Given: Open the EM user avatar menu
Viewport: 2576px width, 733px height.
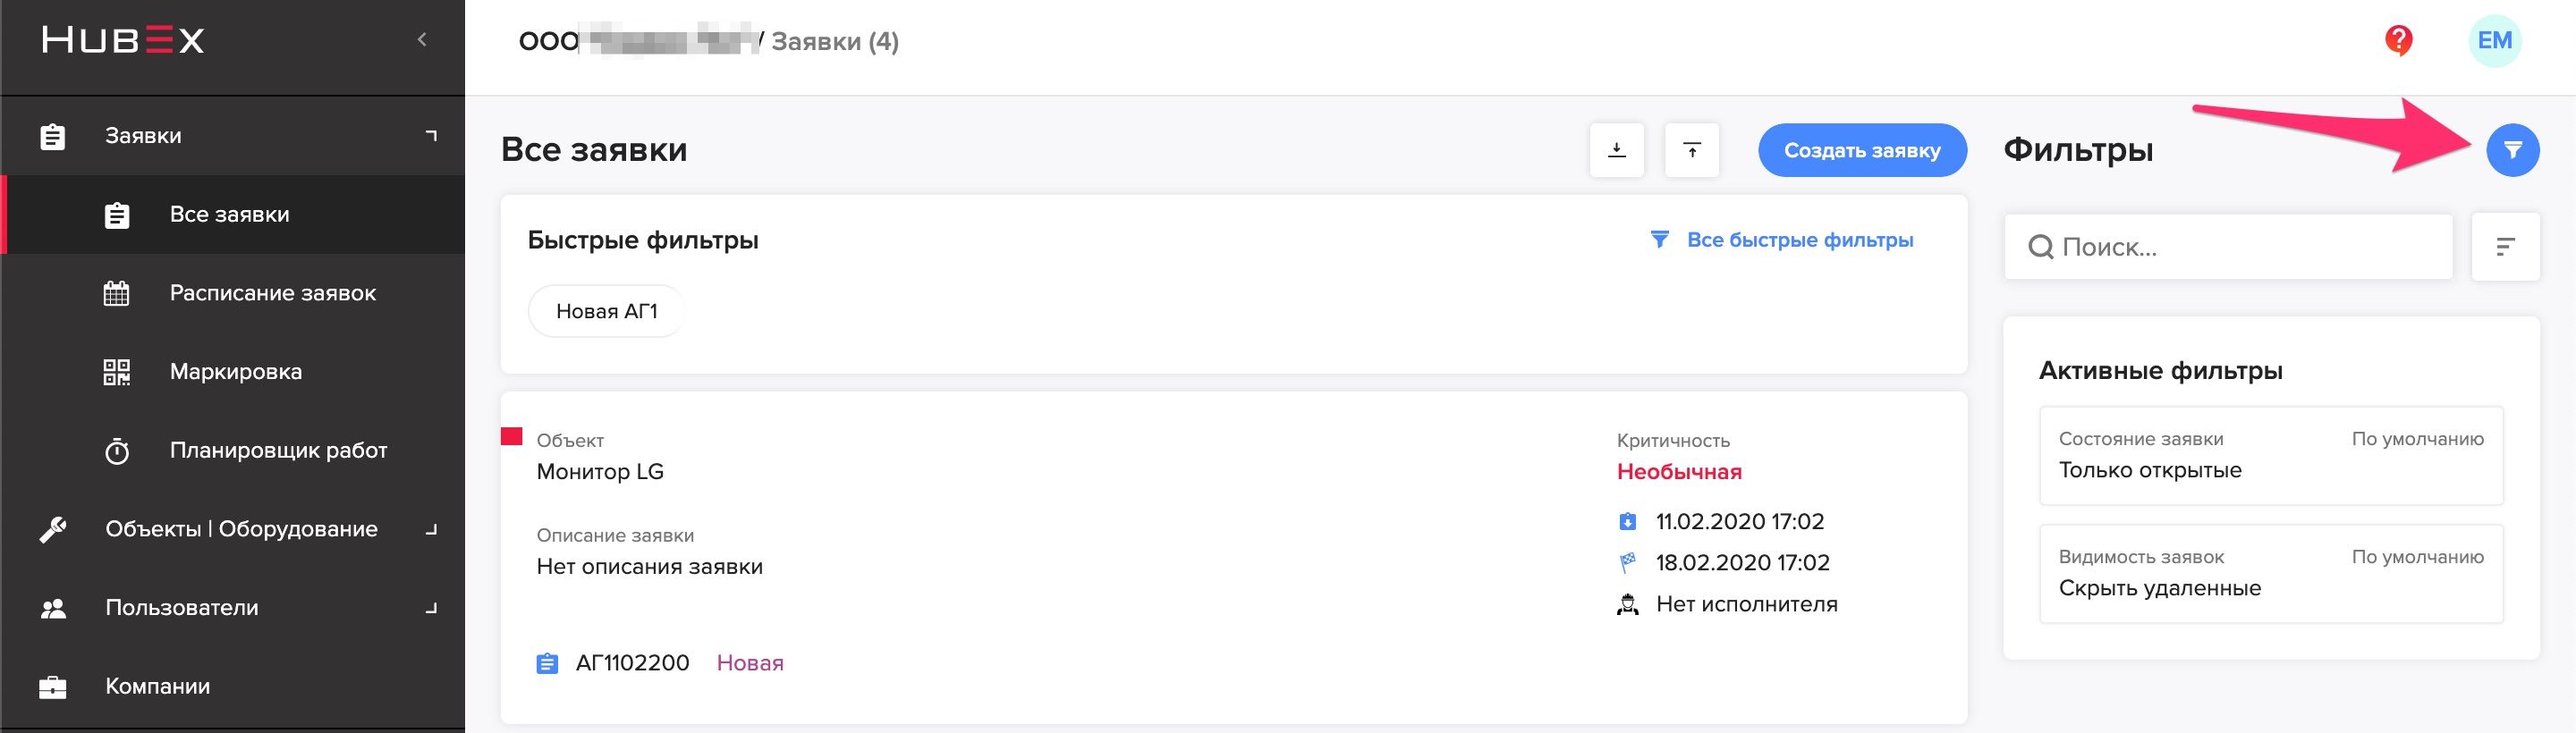Looking at the screenshot, I should coord(2494,41).
